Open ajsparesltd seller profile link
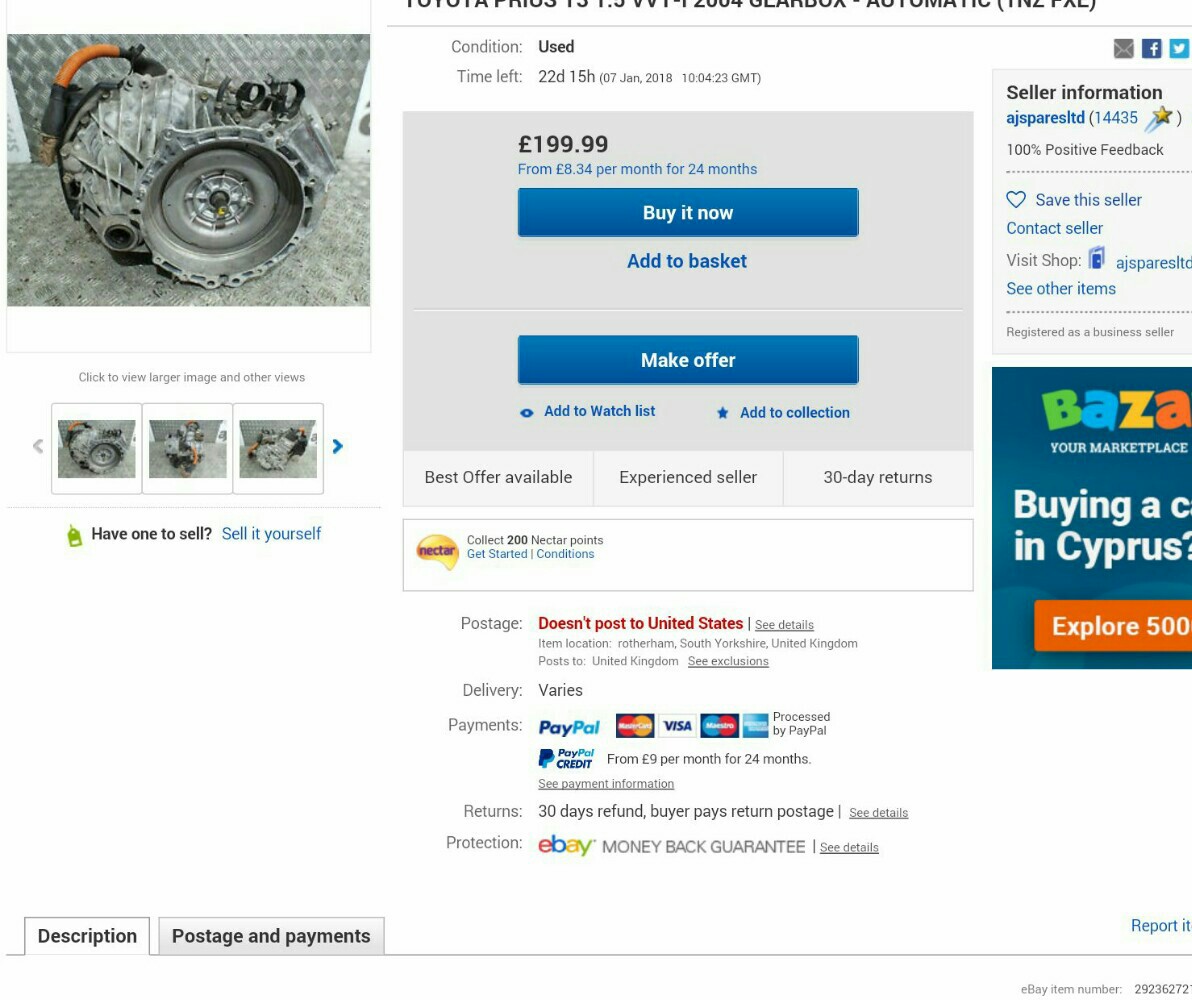This screenshot has width=1192, height=1000. pyautogui.click(x=1045, y=118)
